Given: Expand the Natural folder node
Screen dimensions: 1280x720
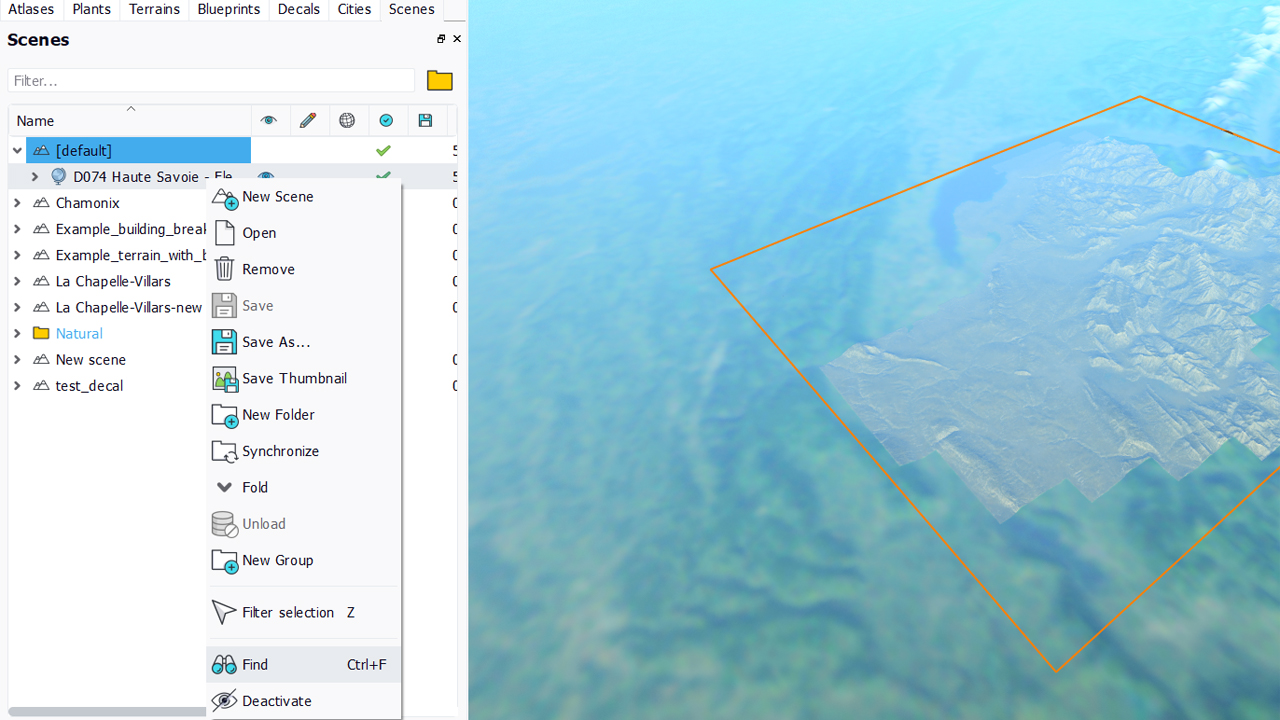Looking at the screenshot, I should pos(17,334).
